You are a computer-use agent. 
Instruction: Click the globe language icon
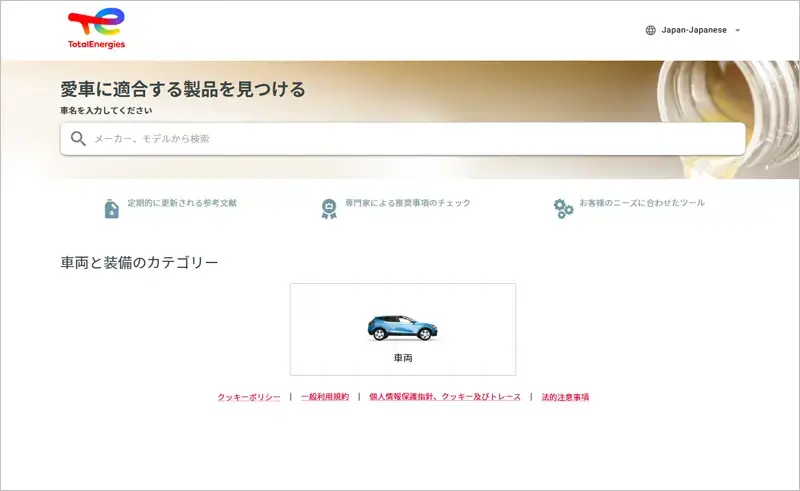pos(651,30)
